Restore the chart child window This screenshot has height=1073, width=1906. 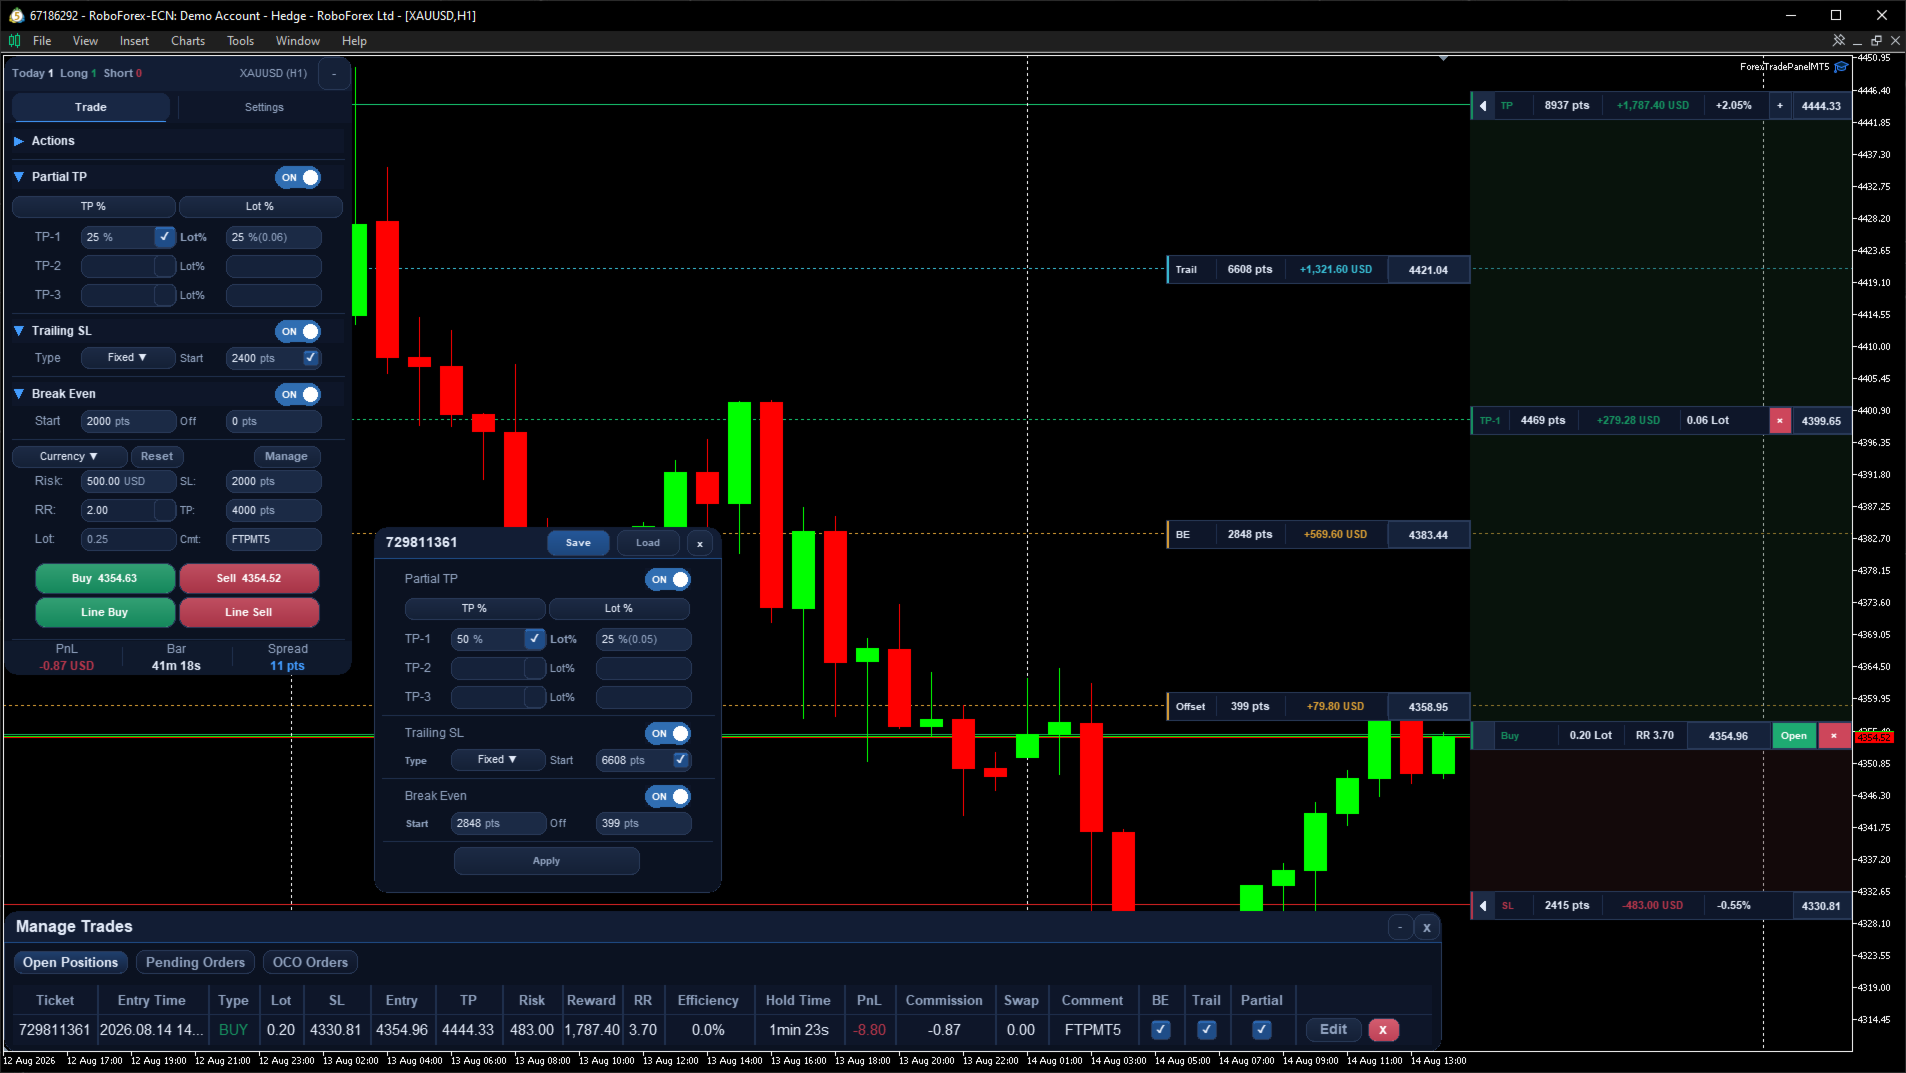tap(1876, 41)
